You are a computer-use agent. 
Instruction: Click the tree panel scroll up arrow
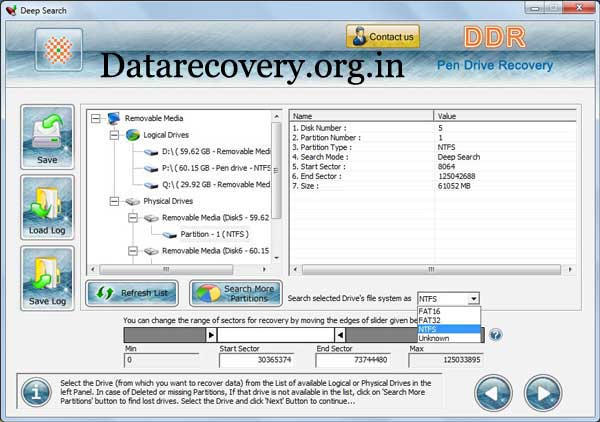[276, 116]
